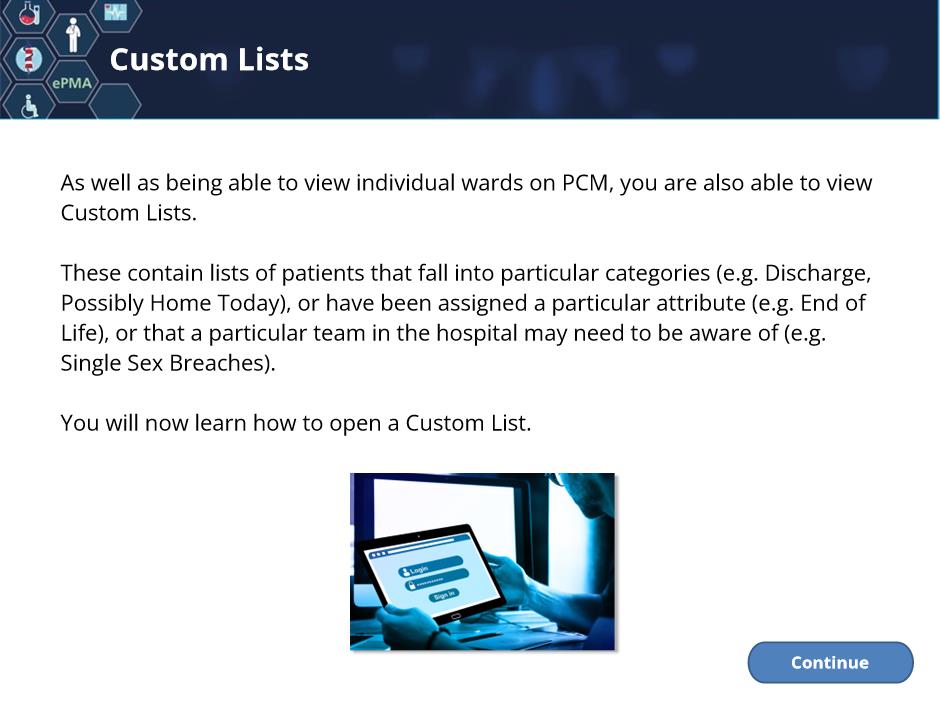Click the empty hexagon beside ePMA
940x705 pixels.
(115, 101)
